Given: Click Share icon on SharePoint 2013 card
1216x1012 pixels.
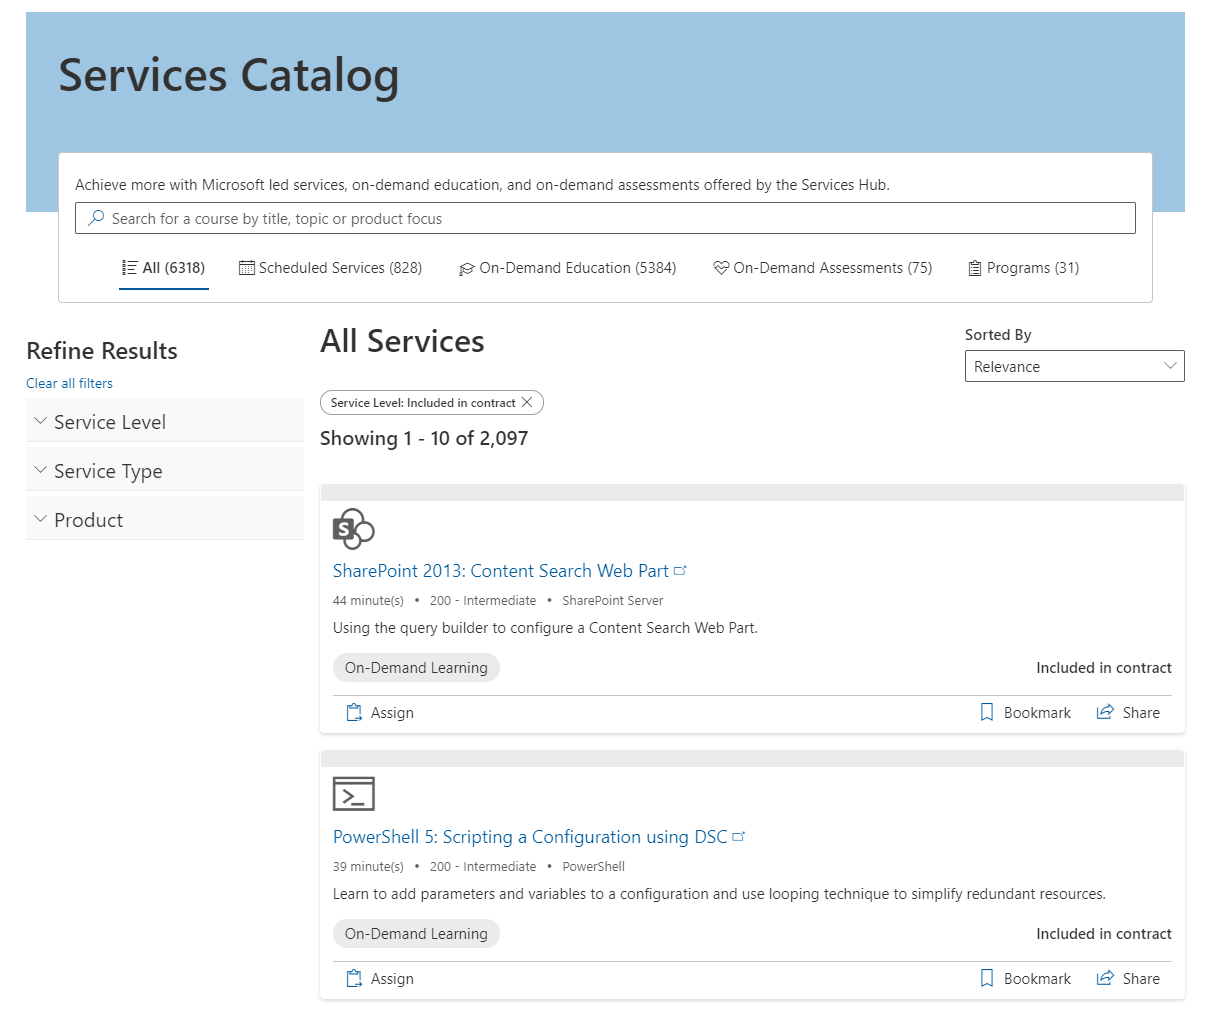Looking at the screenshot, I should [x=1105, y=712].
